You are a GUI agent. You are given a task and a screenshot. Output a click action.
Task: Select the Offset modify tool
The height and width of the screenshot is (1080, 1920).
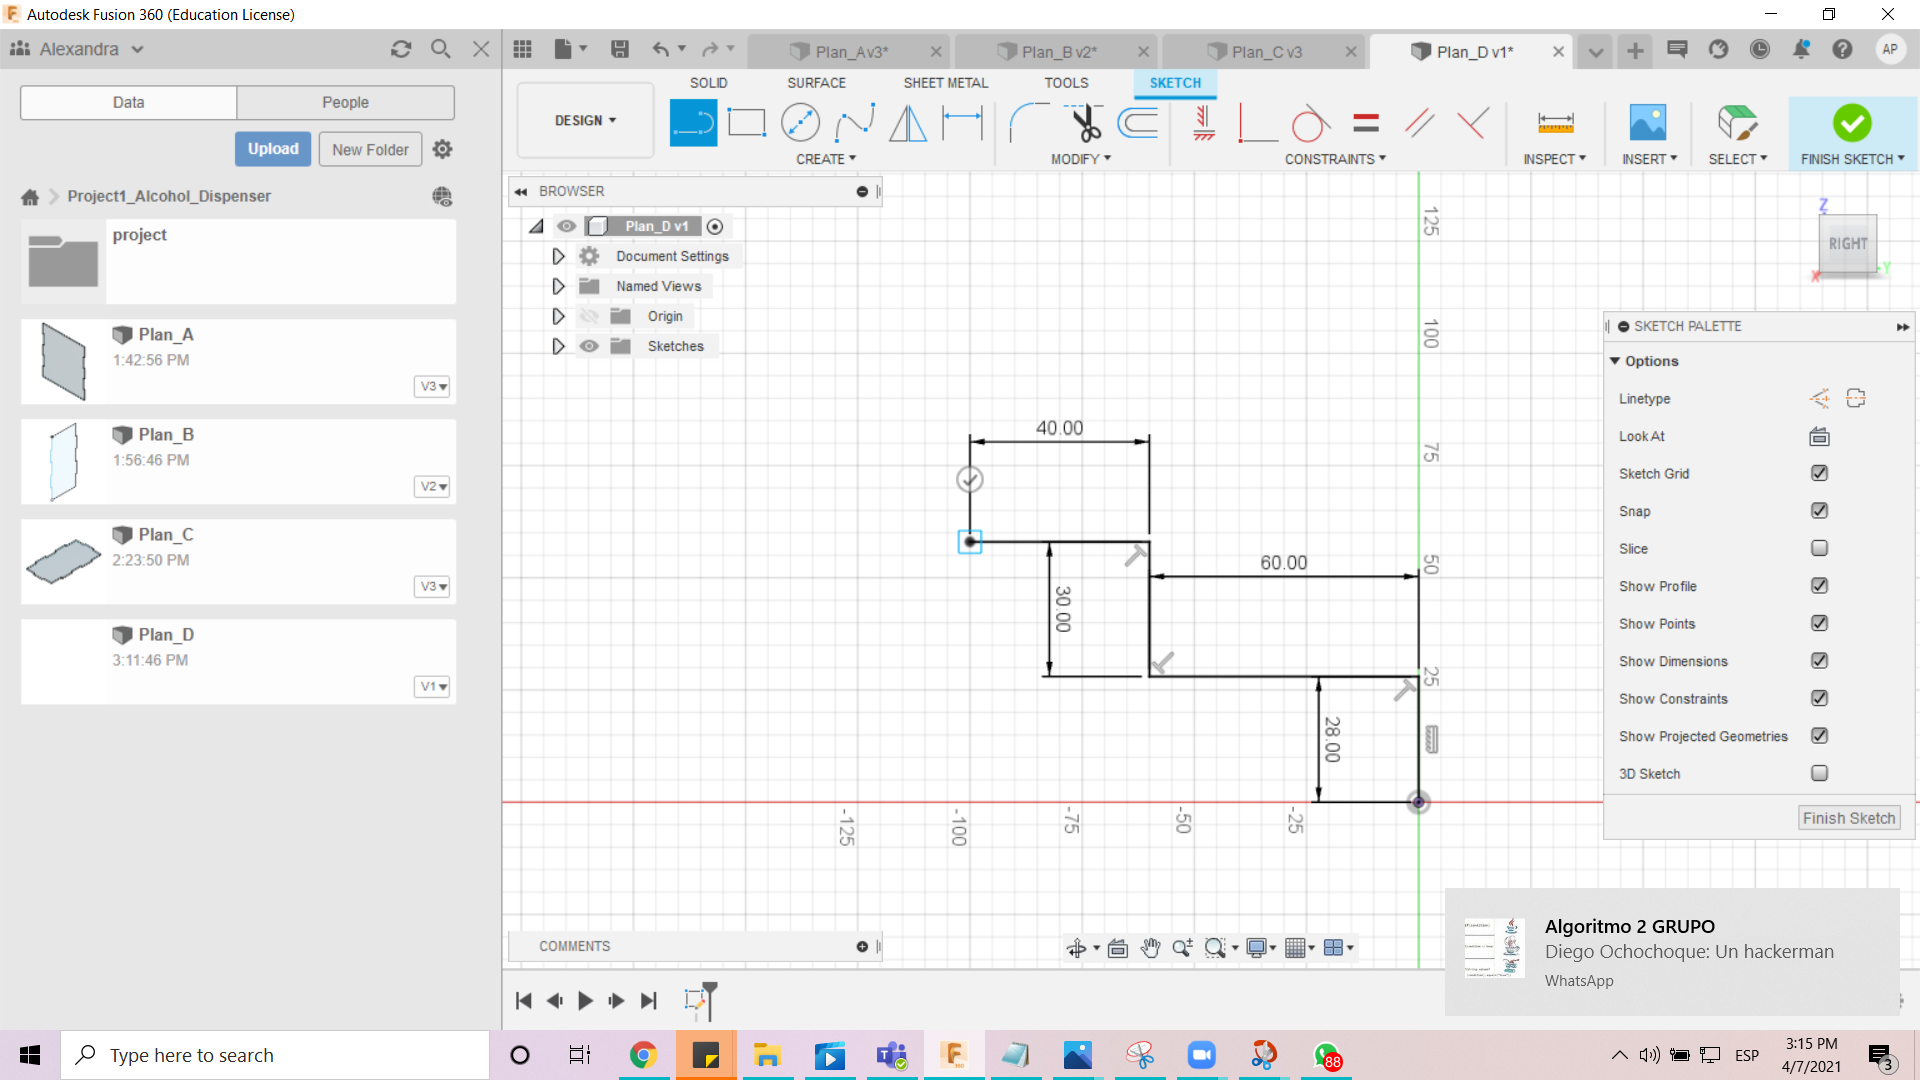1138,123
